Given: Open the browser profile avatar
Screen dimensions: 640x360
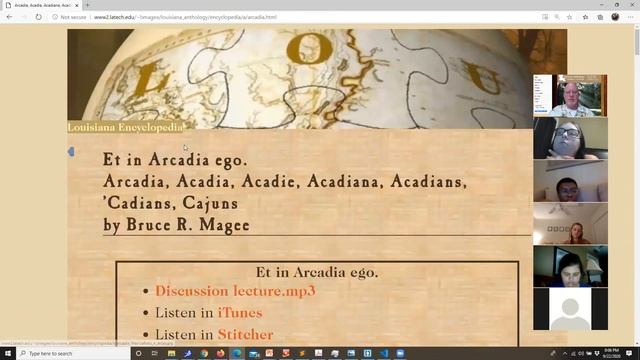Looking at the screenshot, I should click(x=615, y=17).
